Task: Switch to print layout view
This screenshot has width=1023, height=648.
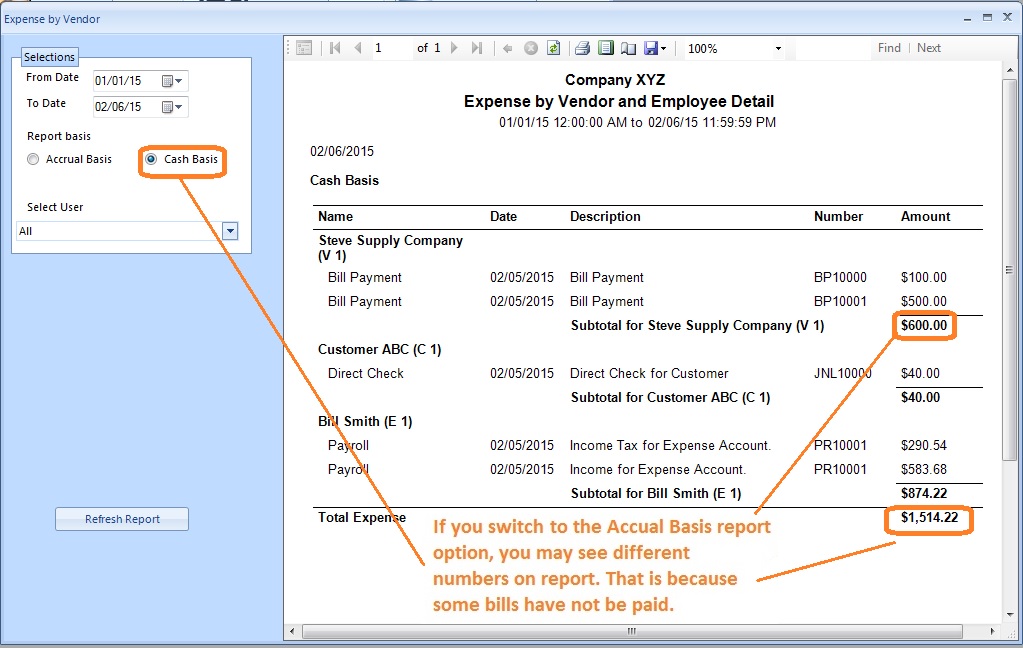Action: pyautogui.click(x=605, y=48)
